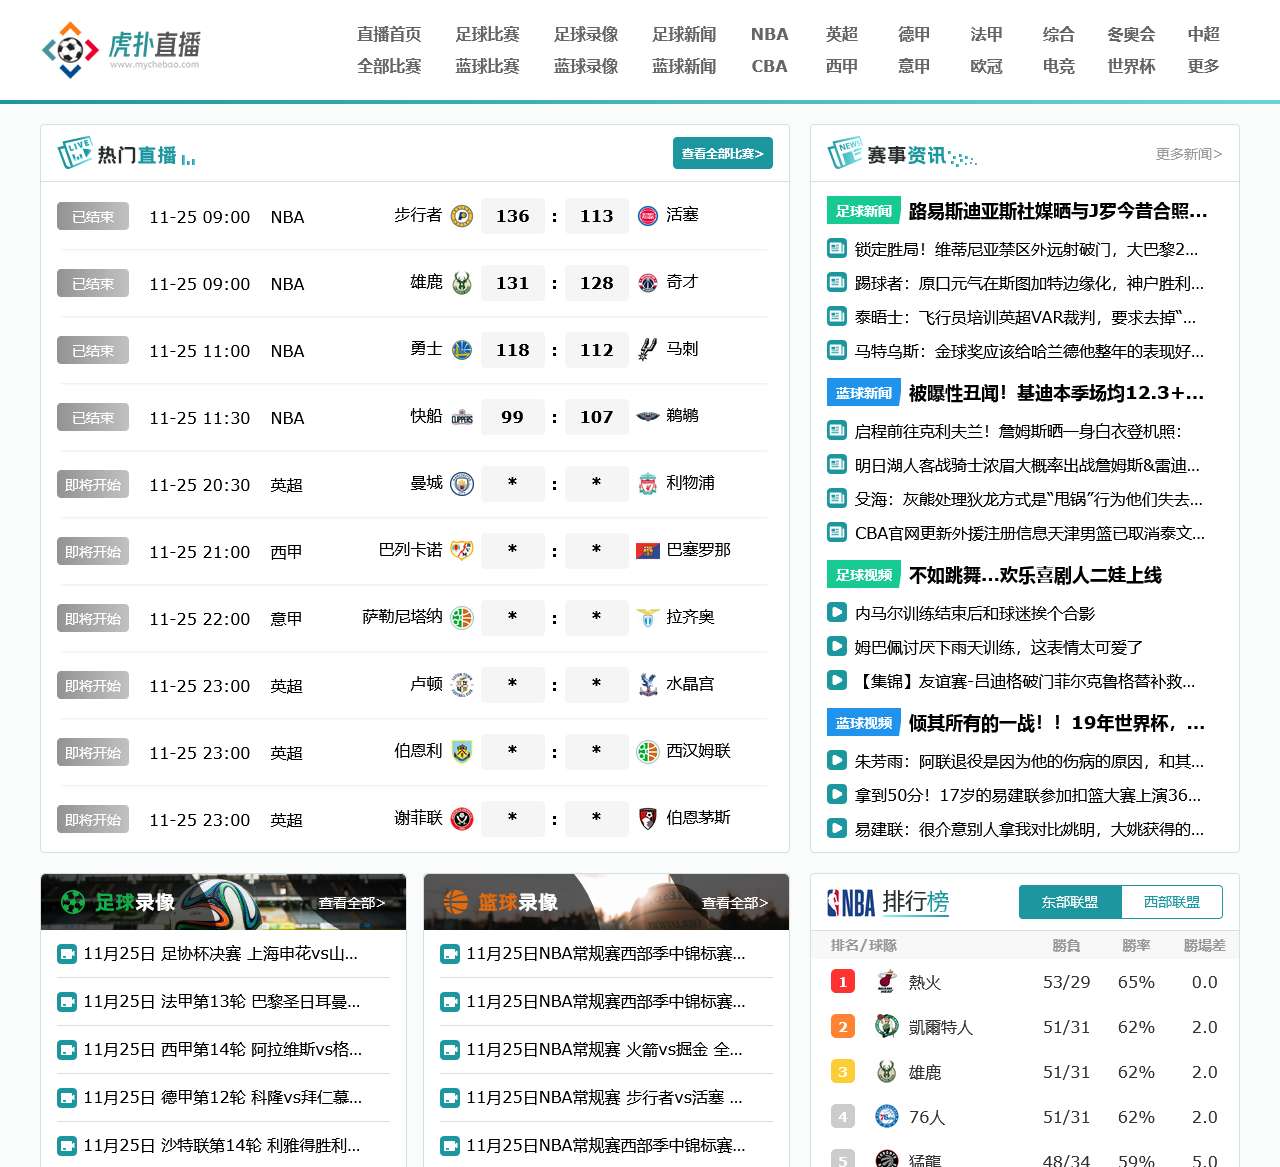This screenshot has height=1167, width=1280.
Task: Open the 英超 nav item
Action: coord(842,34)
